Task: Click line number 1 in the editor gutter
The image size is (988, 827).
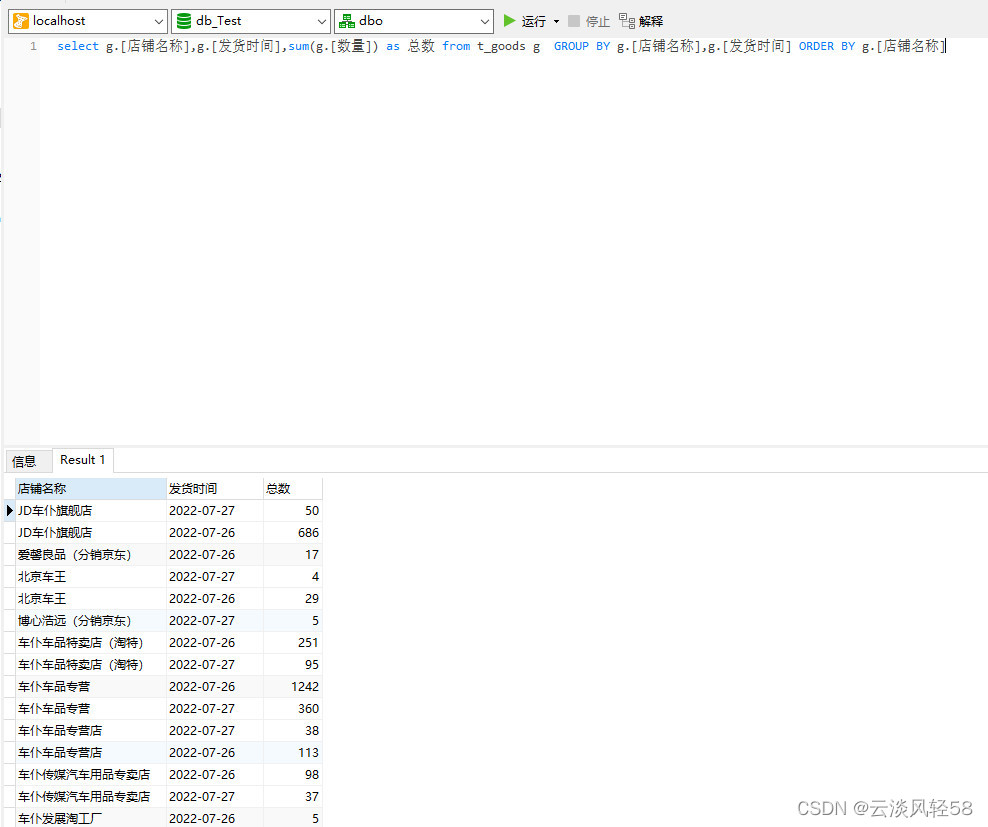Action: pyautogui.click(x=33, y=46)
